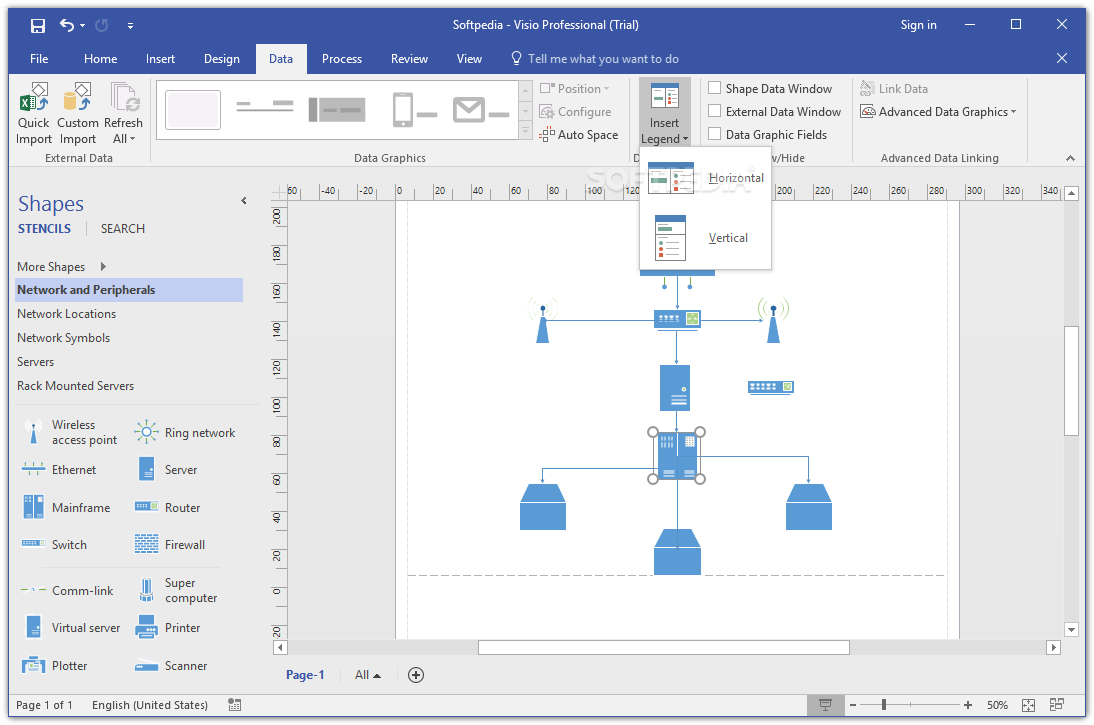
Task: Switch to the Review tab
Action: click(410, 59)
